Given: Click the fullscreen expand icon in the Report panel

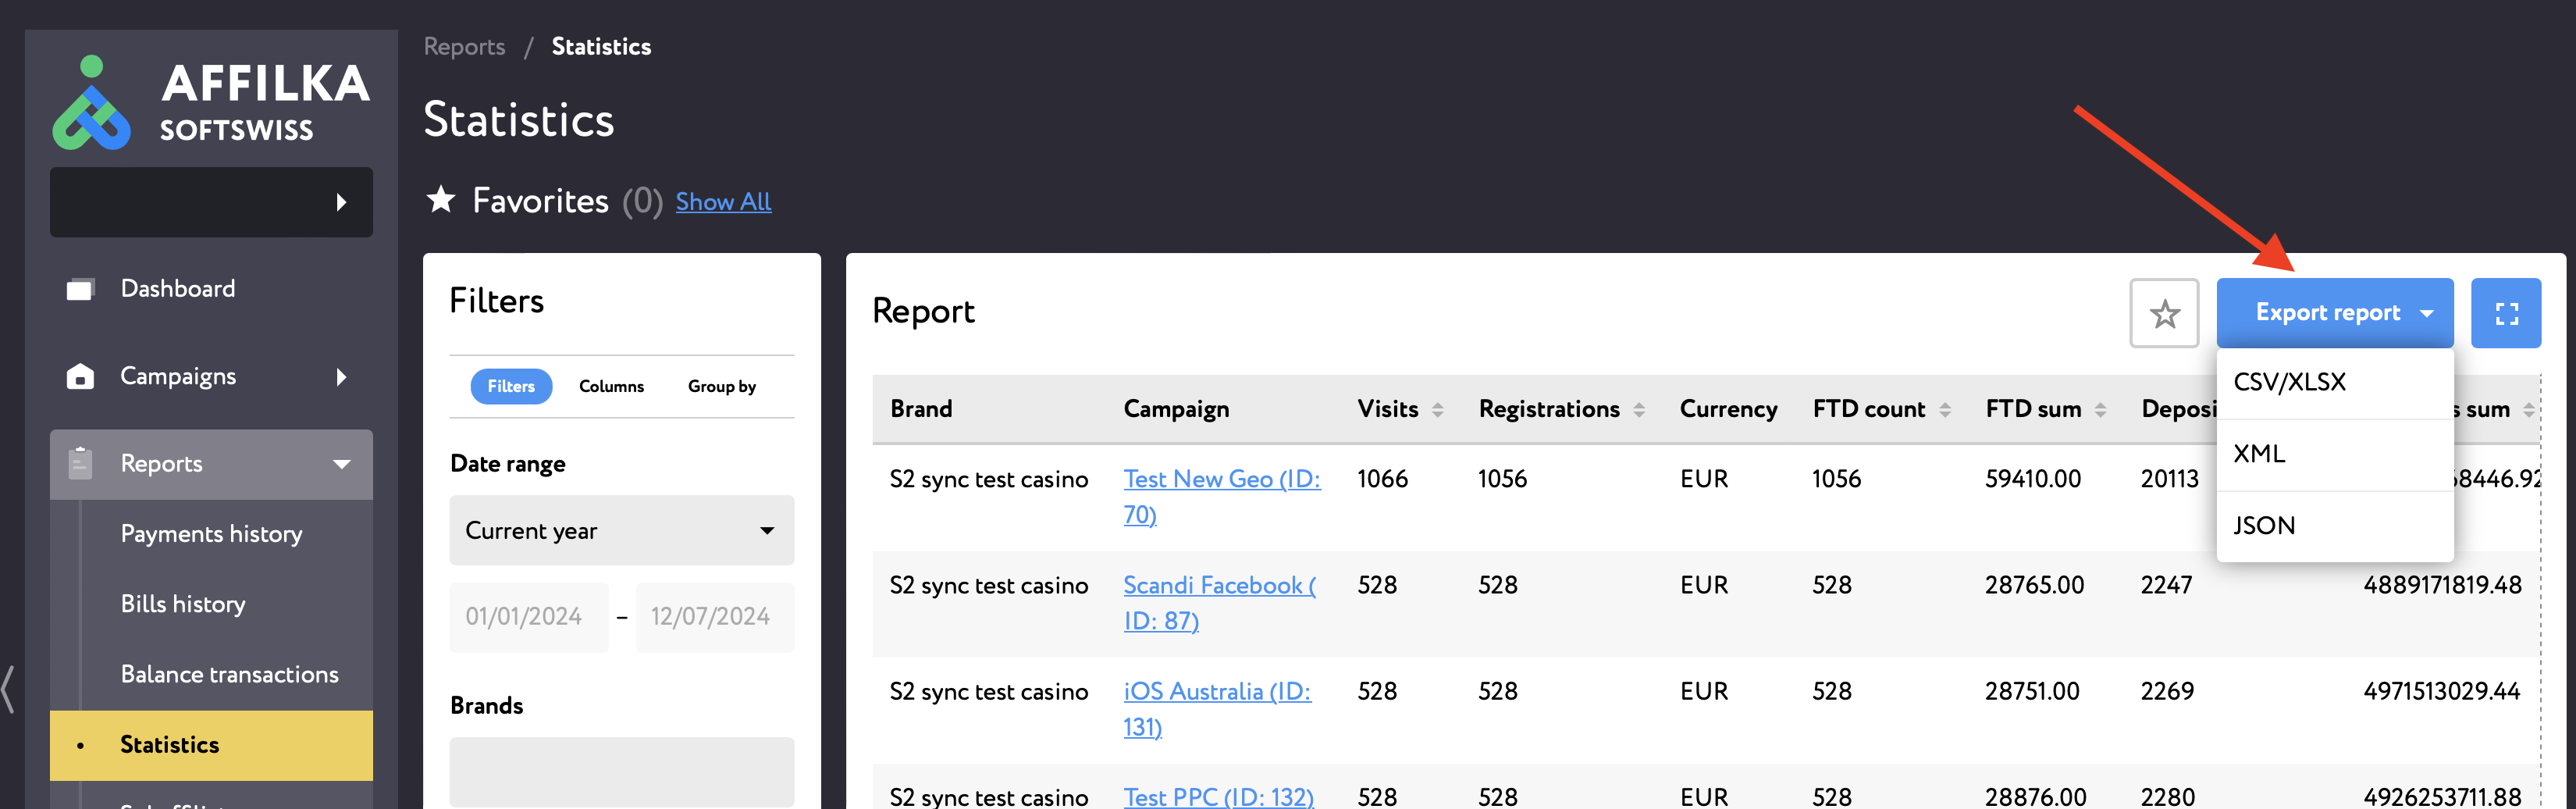Looking at the screenshot, I should click(x=2505, y=313).
